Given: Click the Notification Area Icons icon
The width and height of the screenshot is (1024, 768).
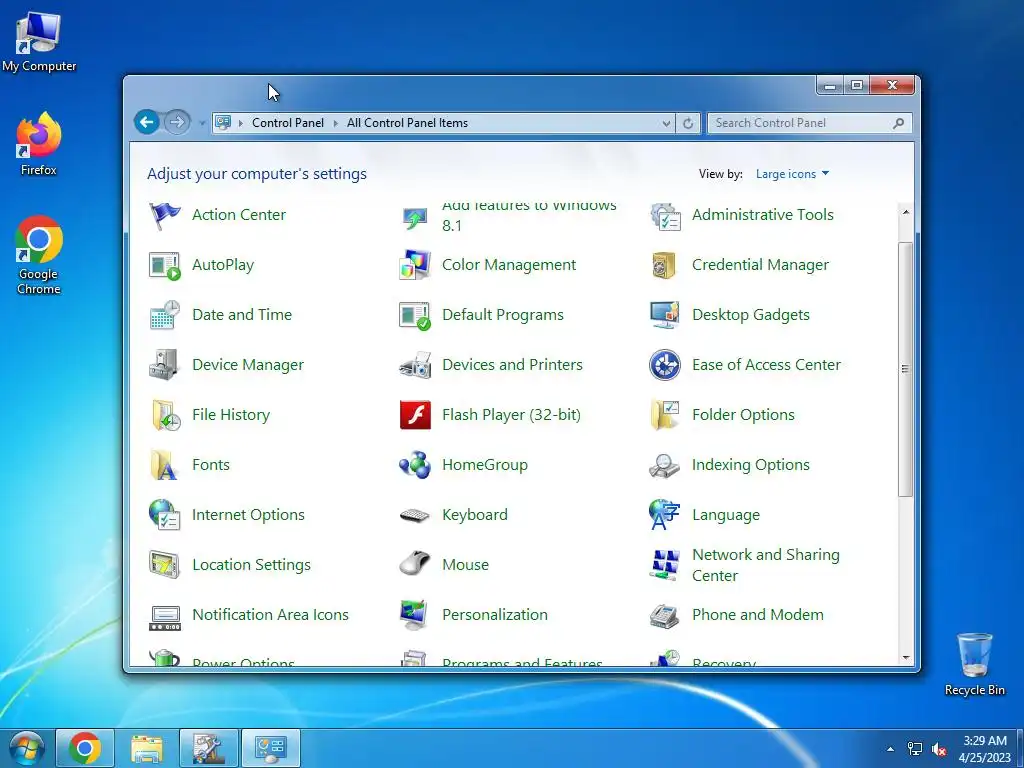Looking at the screenshot, I should tap(165, 616).
